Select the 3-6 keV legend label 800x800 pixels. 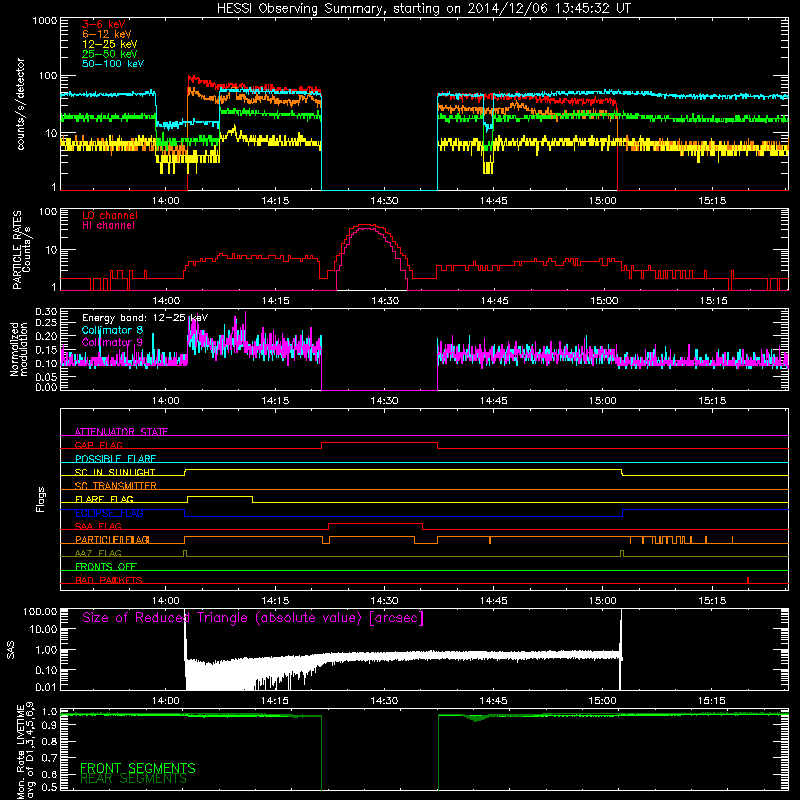pyautogui.click(x=104, y=24)
